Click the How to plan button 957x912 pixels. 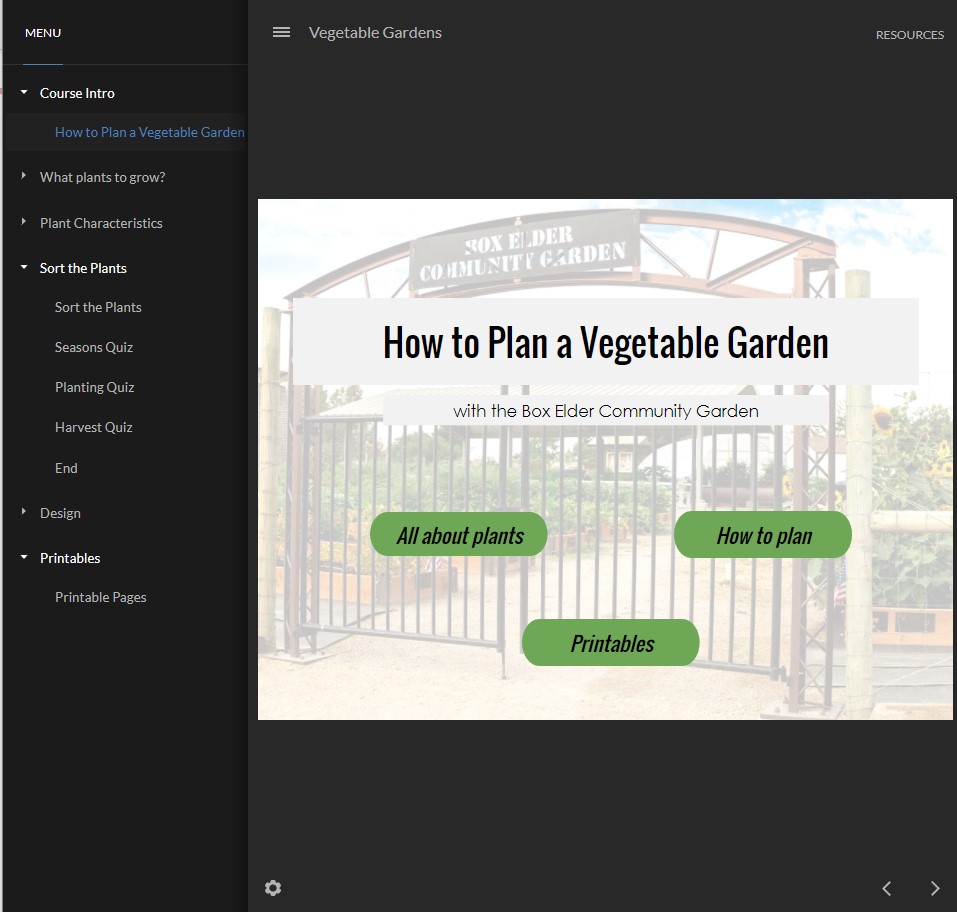[x=763, y=535]
